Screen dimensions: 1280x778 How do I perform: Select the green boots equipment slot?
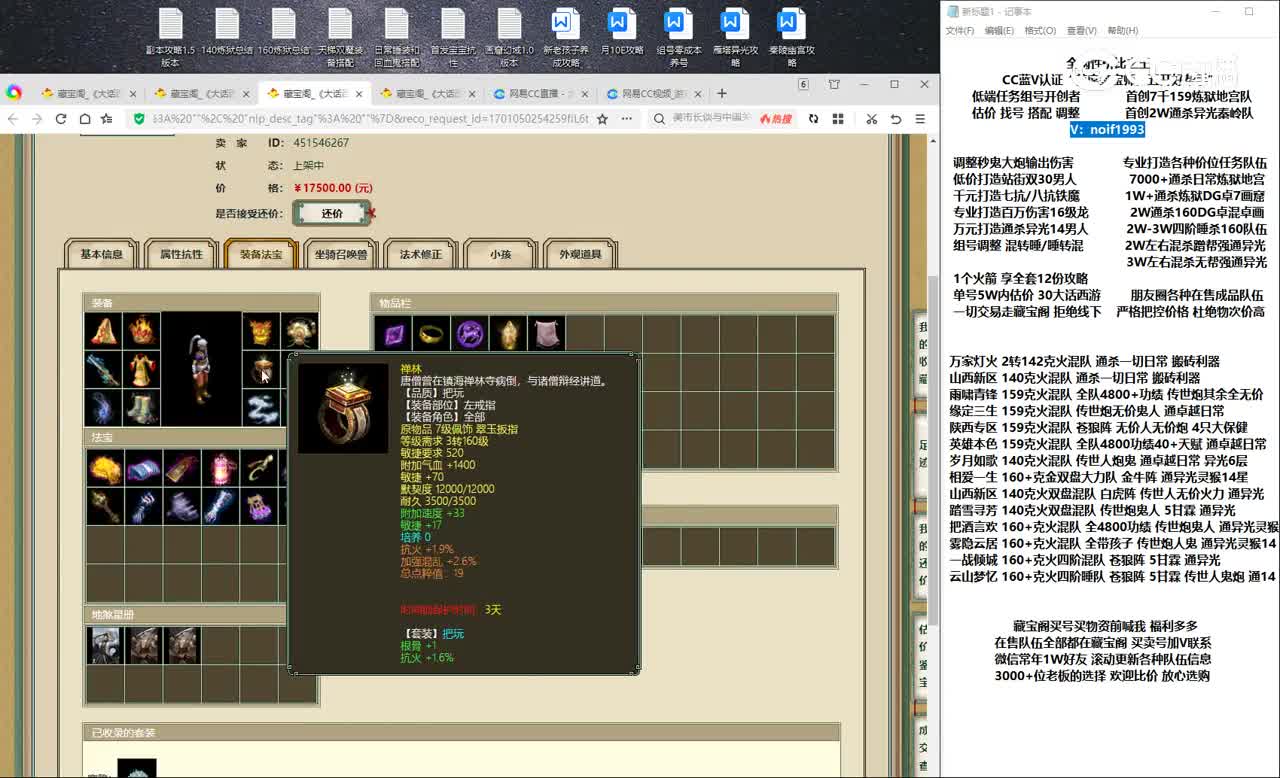[x=142, y=407]
